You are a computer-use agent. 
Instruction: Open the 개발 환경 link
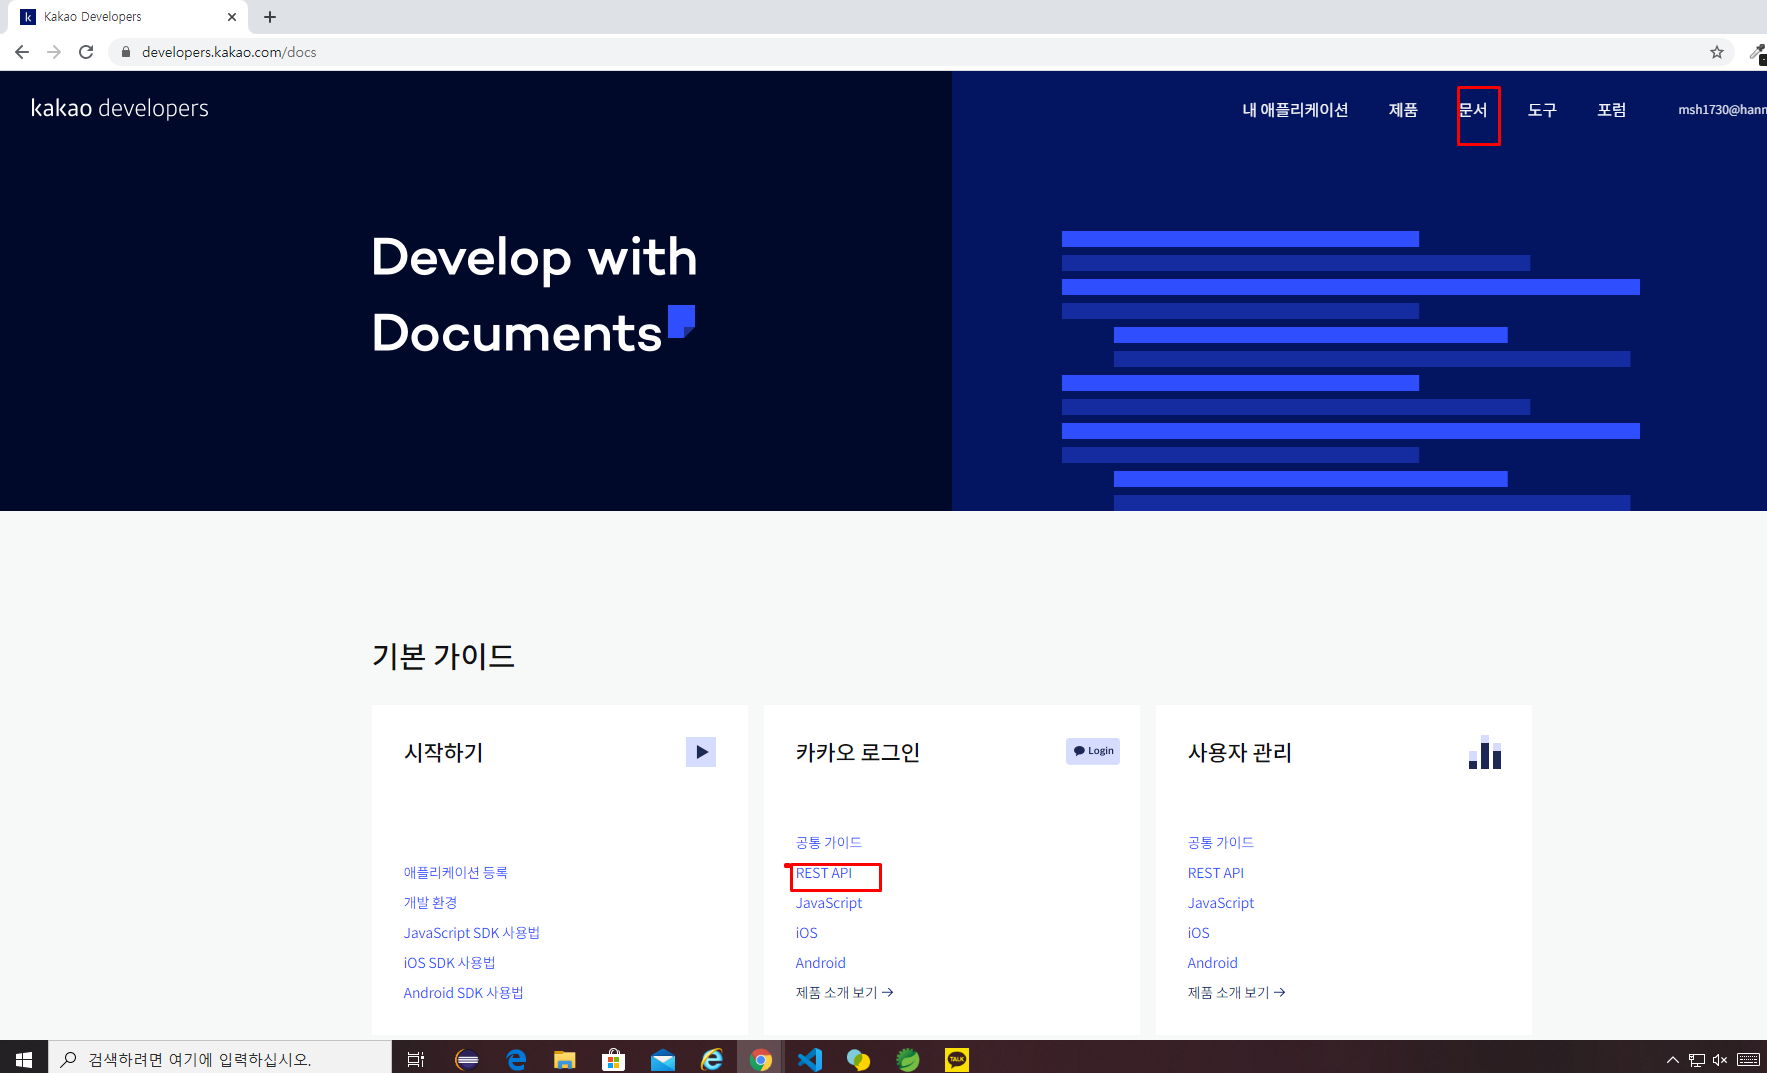(430, 903)
